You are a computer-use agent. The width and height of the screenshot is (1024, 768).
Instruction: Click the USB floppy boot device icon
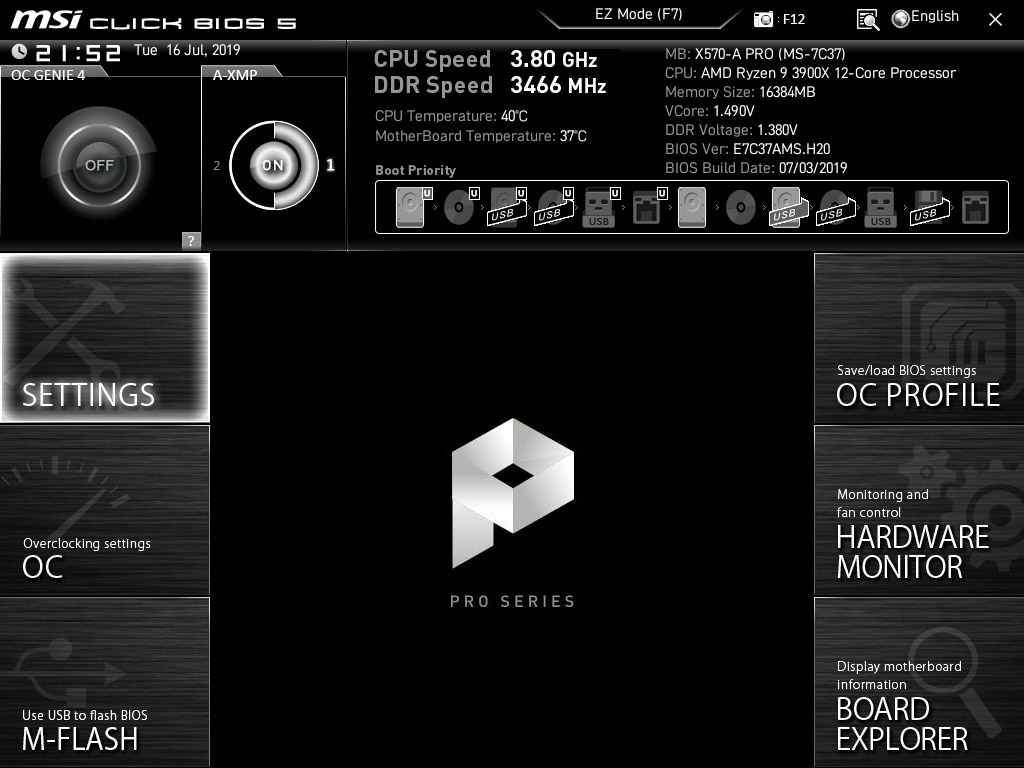click(926, 208)
